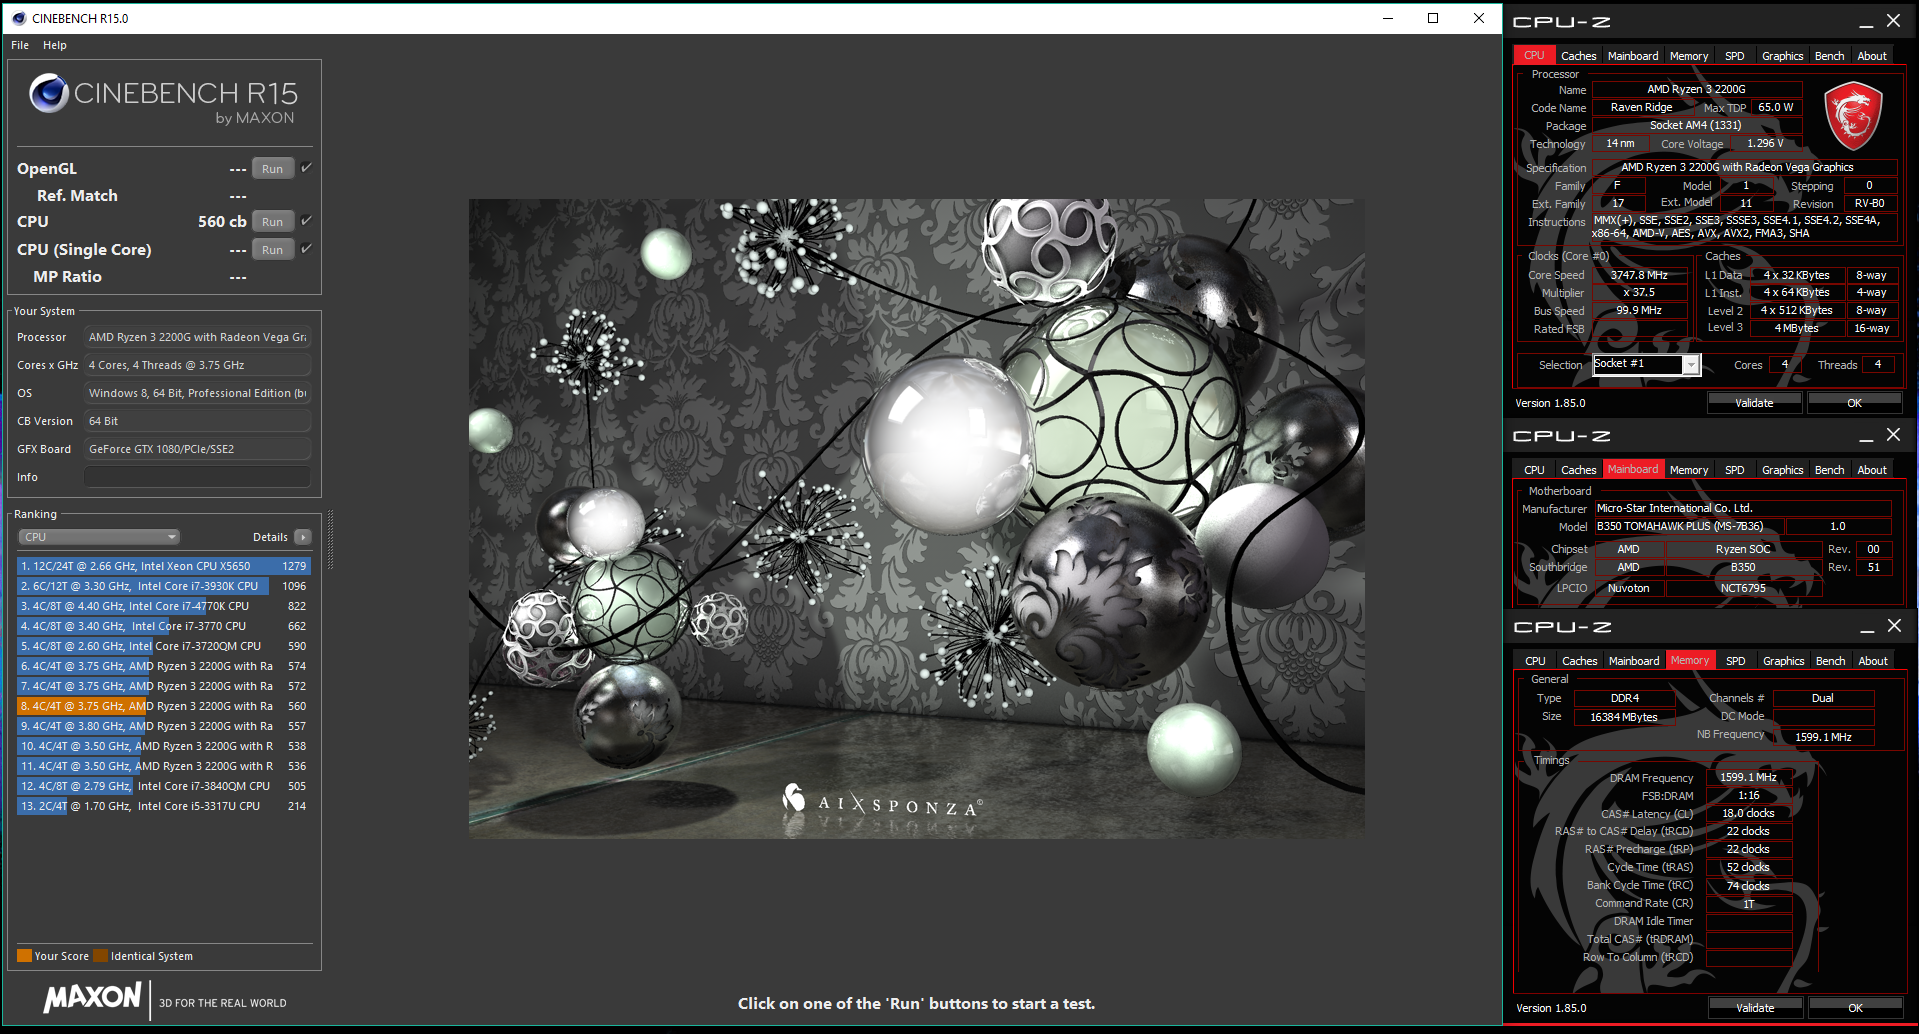This screenshot has width=1919, height=1034.
Task: Click OK in the Memory CPU-Z window
Action: (x=1855, y=1008)
